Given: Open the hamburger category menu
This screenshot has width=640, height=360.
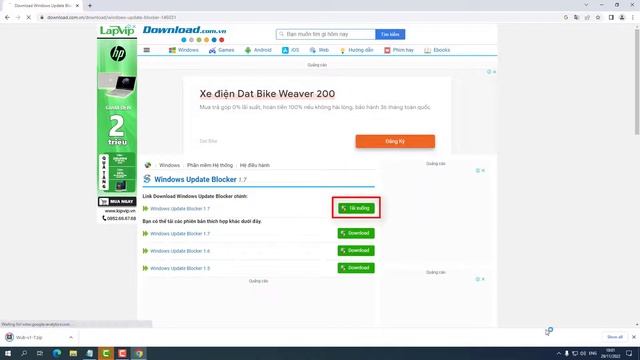Looking at the screenshot, I should tap(147, 50).
